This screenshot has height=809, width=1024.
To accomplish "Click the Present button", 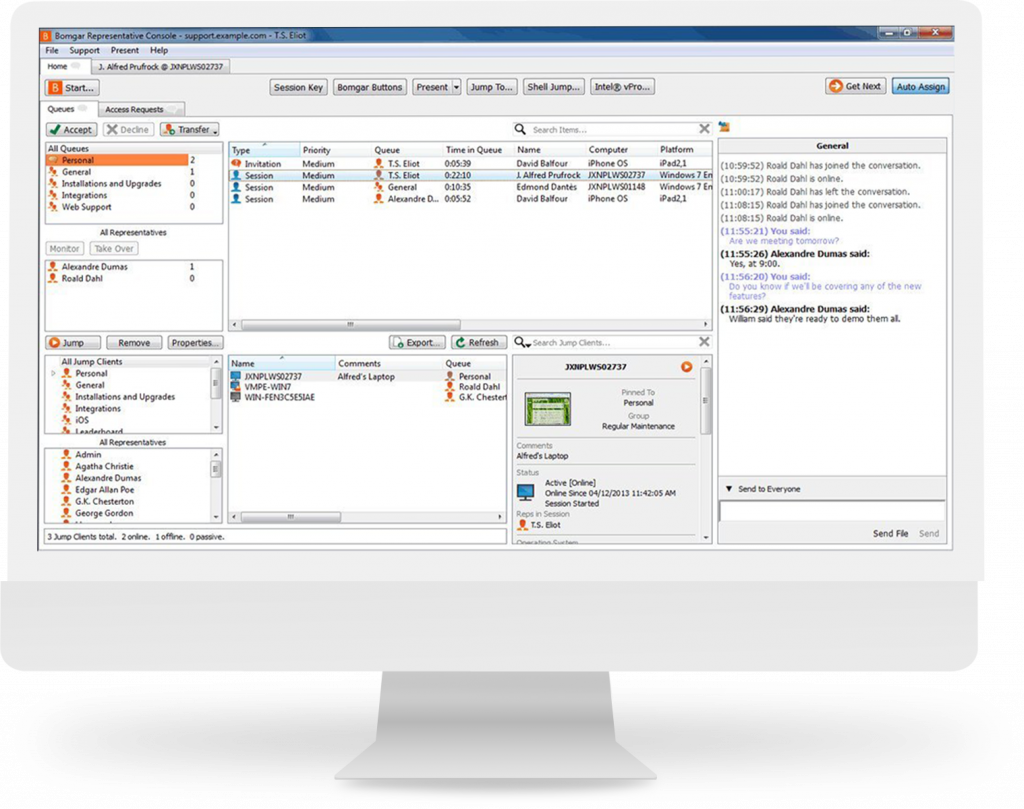I will pyautogui.click(x=432, y=87).
